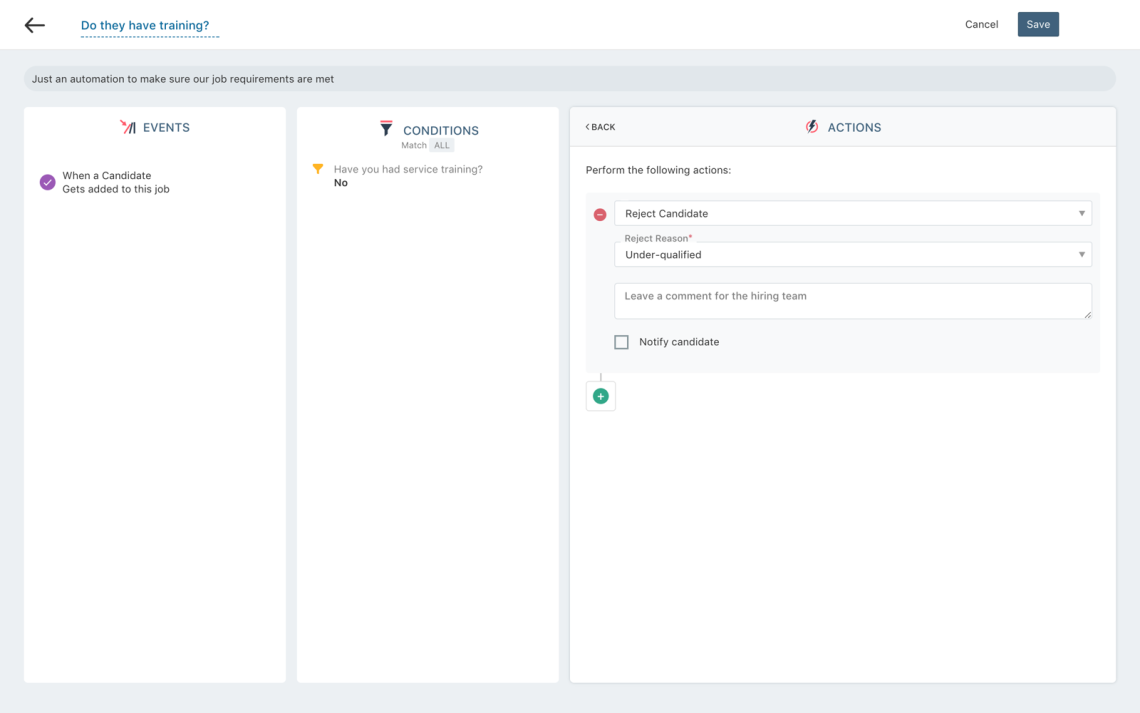This screenshot has width=1140, height=713.
Task: Click the BACK link in the Actions panel
Action: (x=600, y=127)
